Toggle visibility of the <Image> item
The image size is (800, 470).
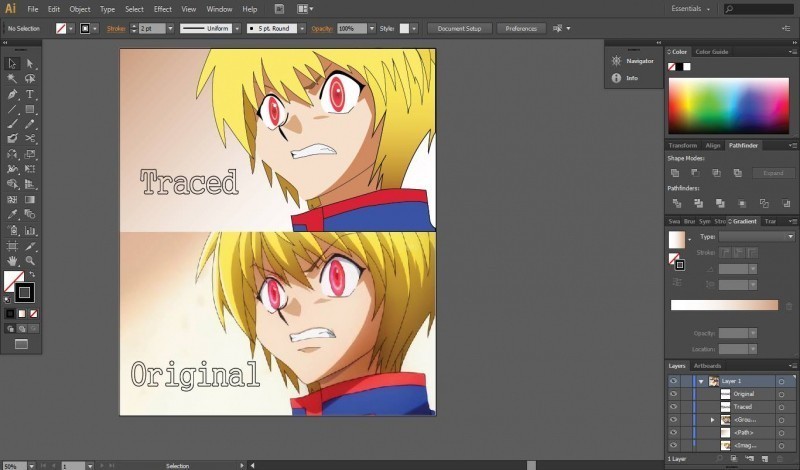pos(673,446)
